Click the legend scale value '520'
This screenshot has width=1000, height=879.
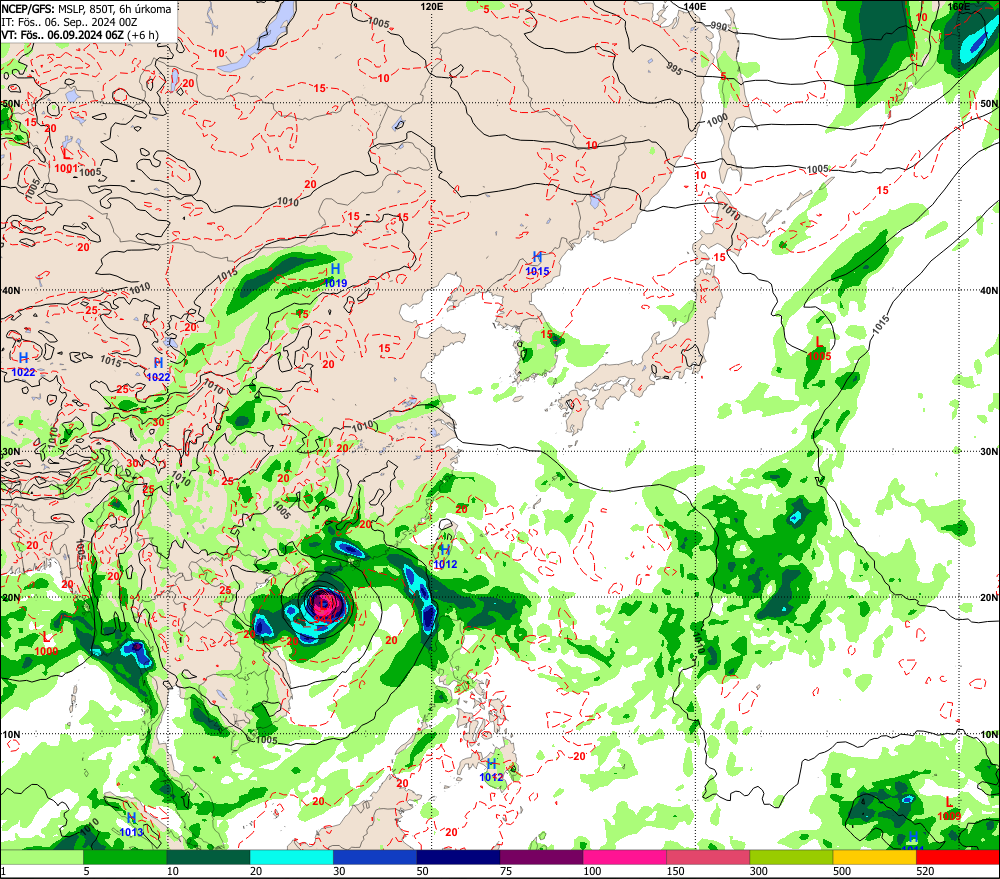pyautogui.click(x=925, y=871)
